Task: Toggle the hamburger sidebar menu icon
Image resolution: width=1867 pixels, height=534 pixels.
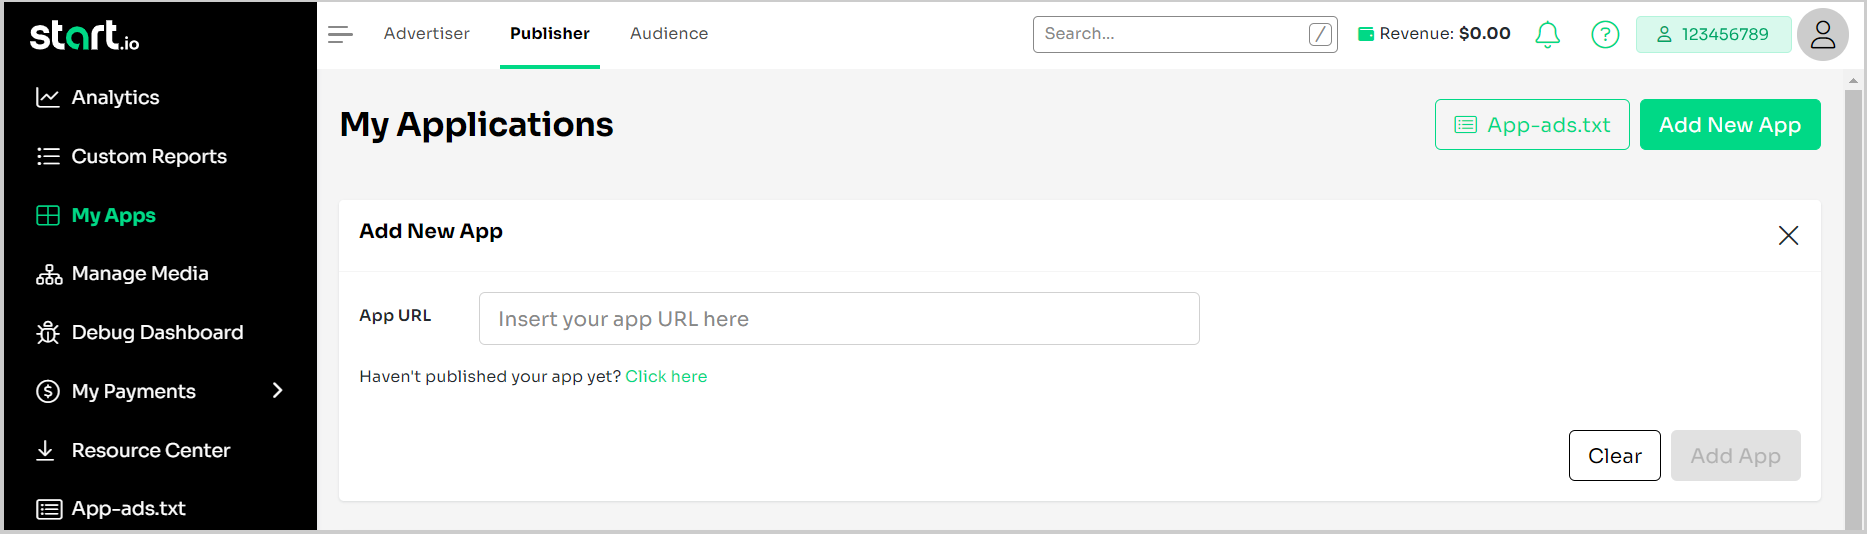Action: (x=340, y=34)
